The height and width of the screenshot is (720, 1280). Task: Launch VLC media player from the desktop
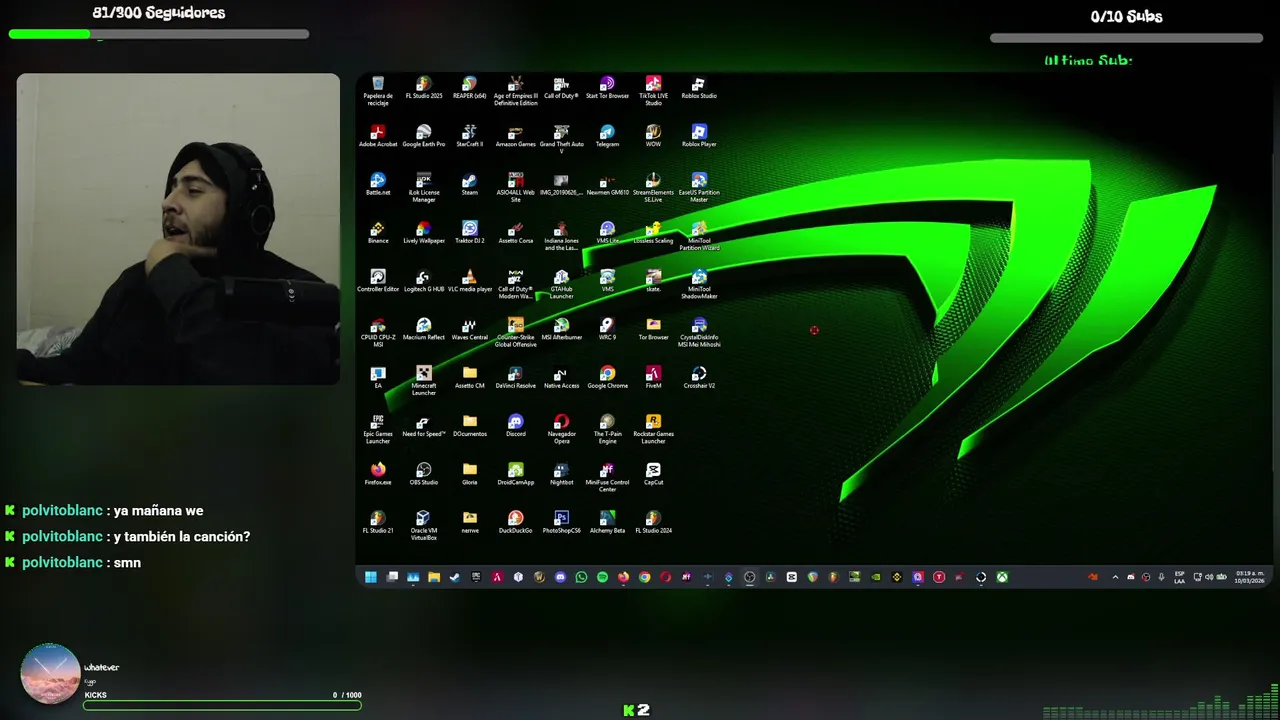[x=470, y=280]
